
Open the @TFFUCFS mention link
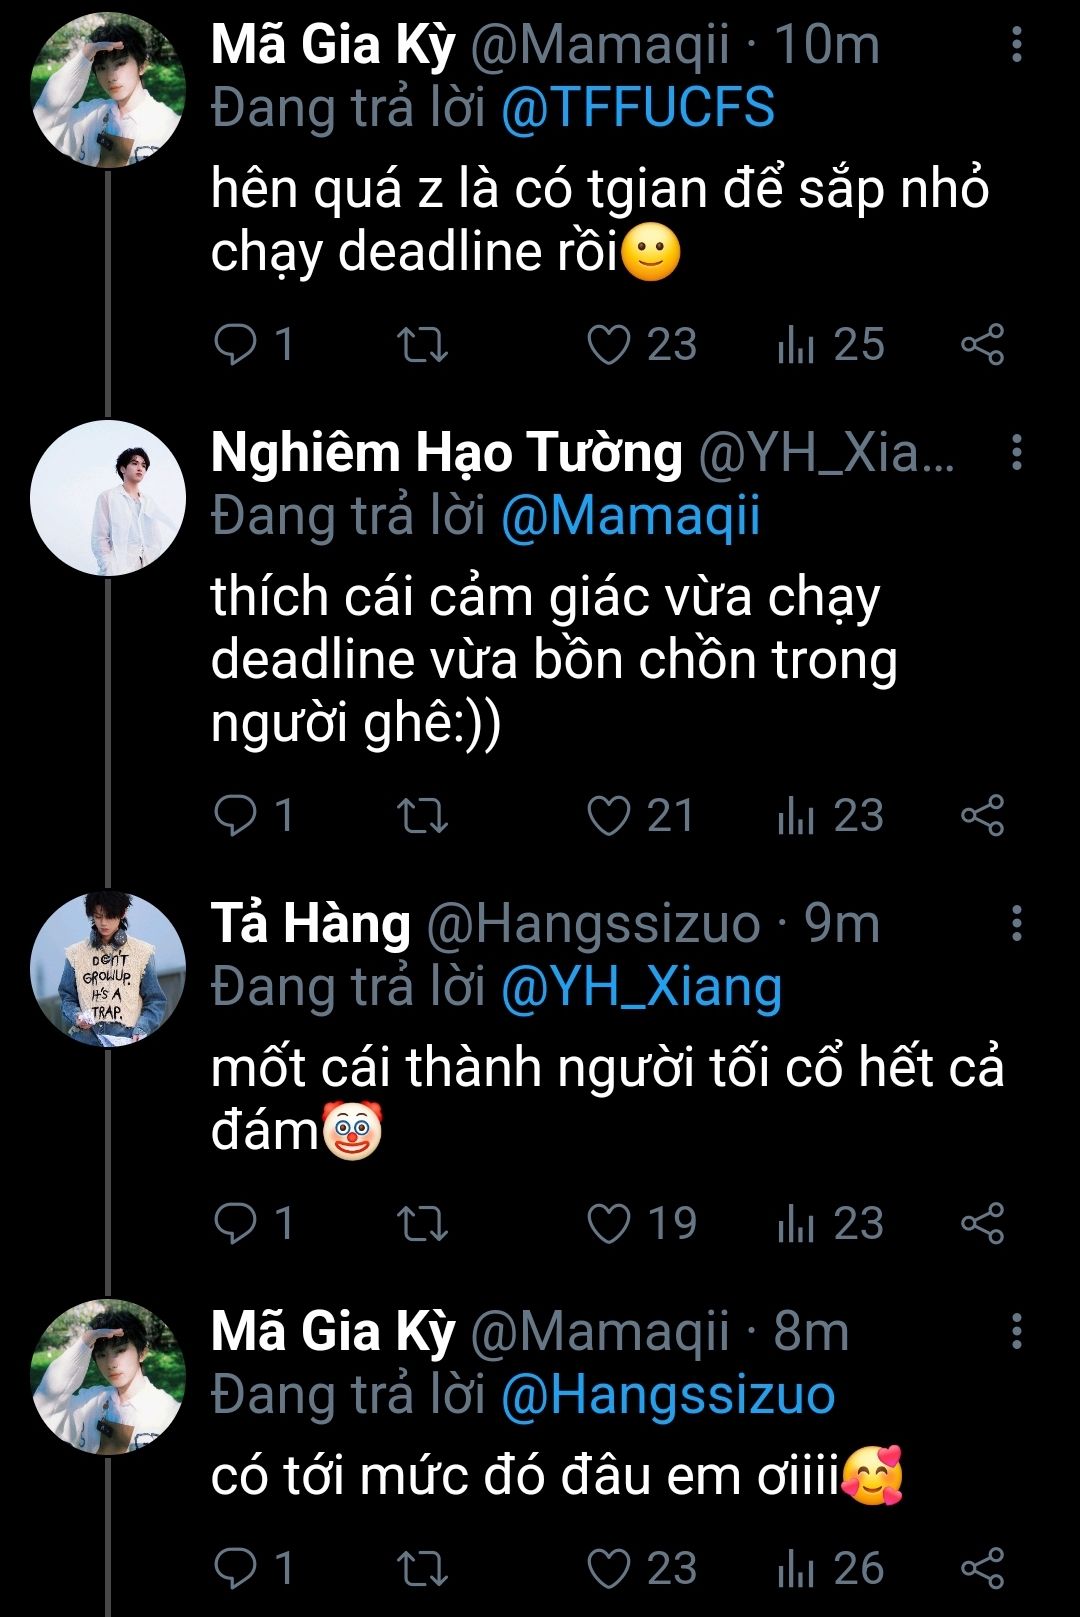637,108
